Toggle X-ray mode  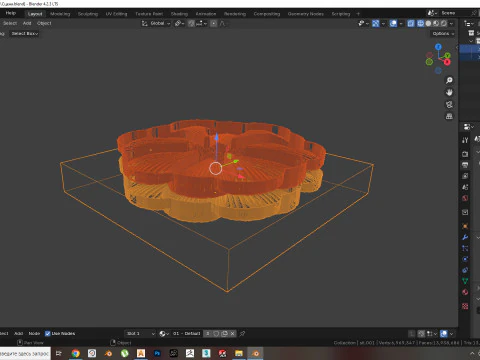pyautogui.click(x=411, y=23)
